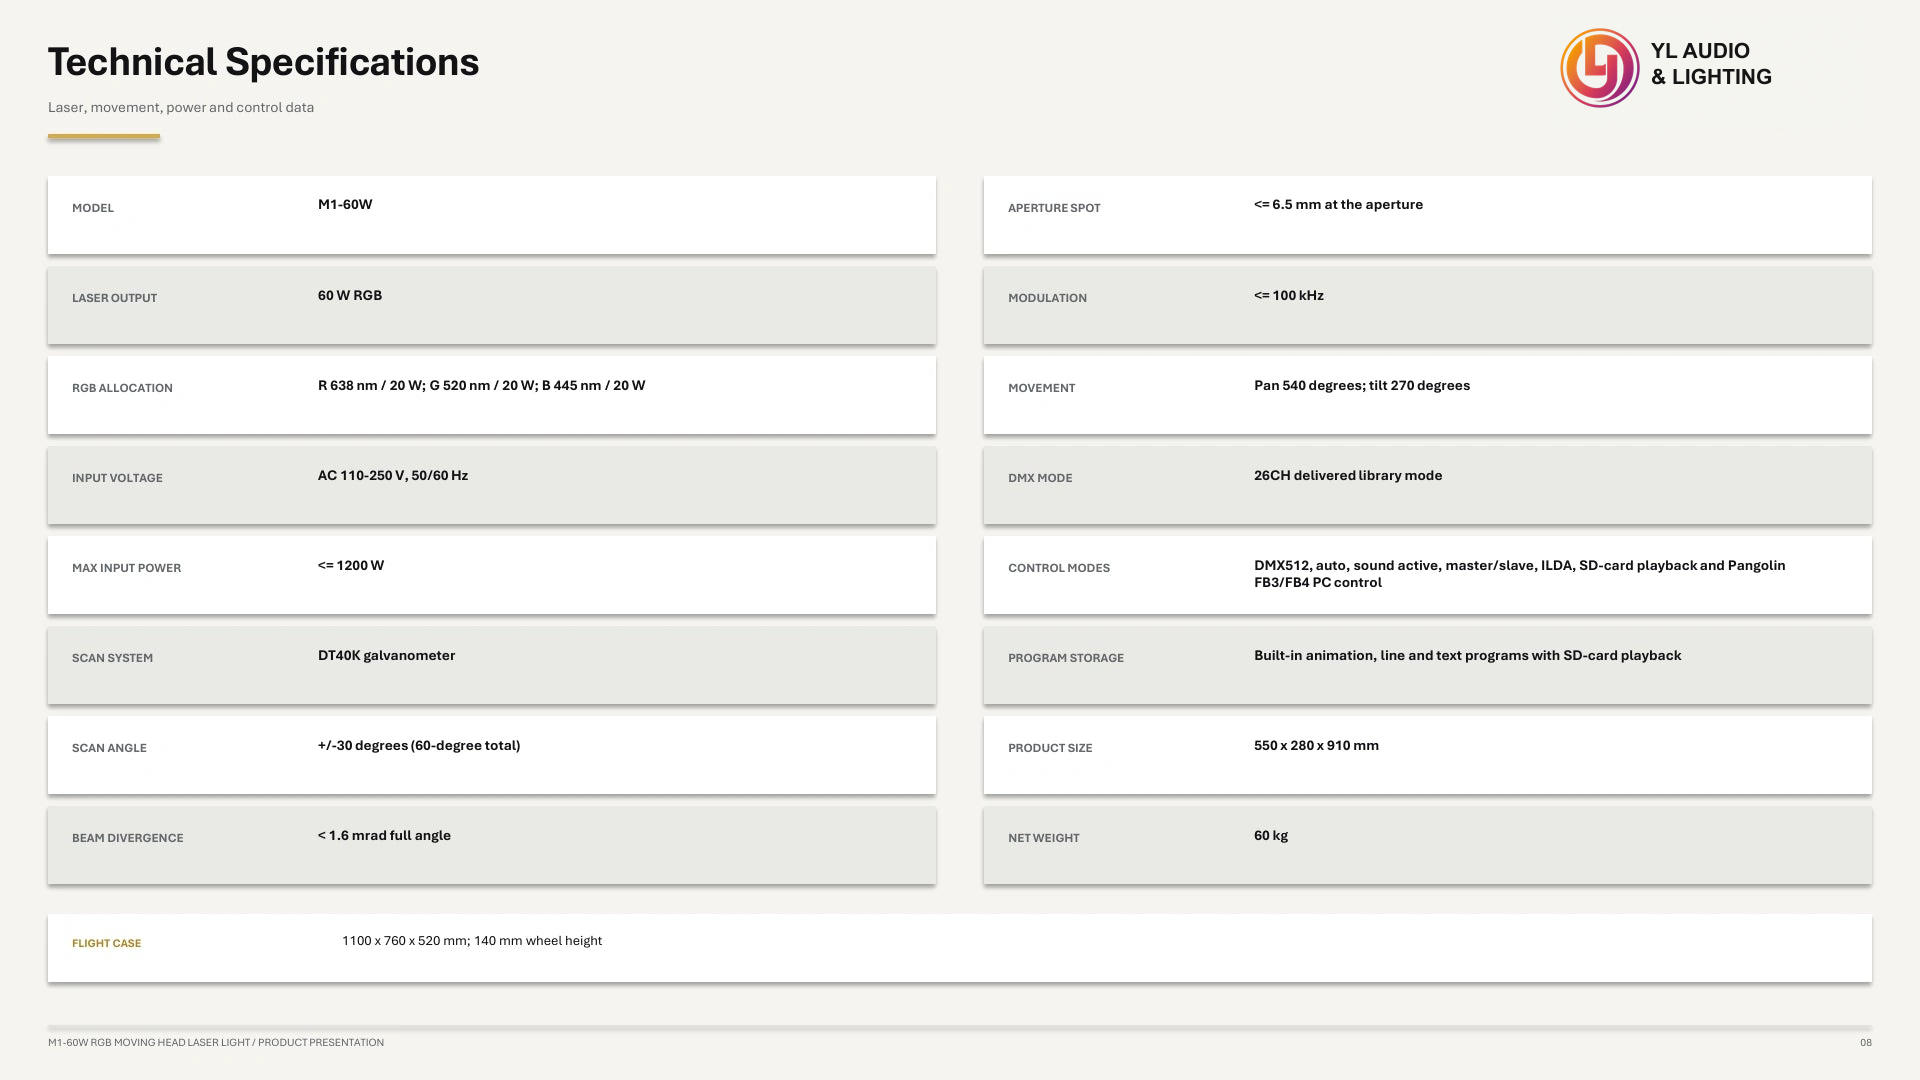The width and height of the screenshot is (1920, 1080).
Task: Select the LASER OUTPUT row
Action: [492, 305]
